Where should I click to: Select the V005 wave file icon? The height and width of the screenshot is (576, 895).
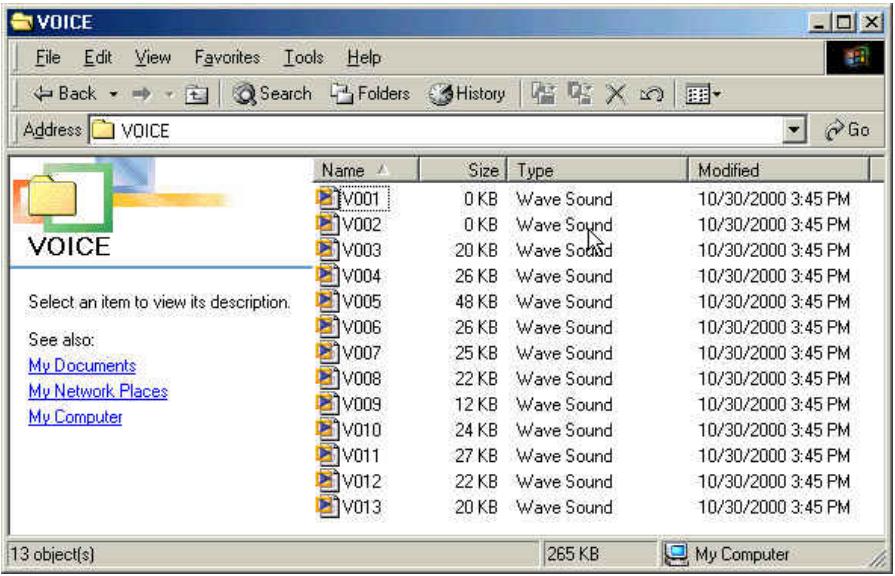pyautogui.click(x=326, y=301)
